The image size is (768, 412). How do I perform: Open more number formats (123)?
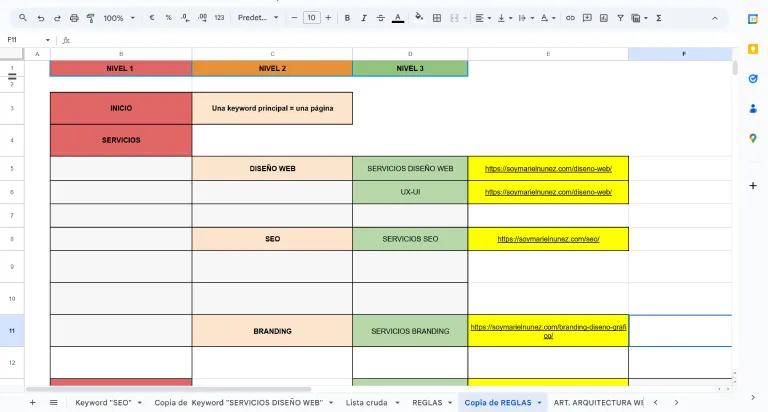tap(219, 18)
